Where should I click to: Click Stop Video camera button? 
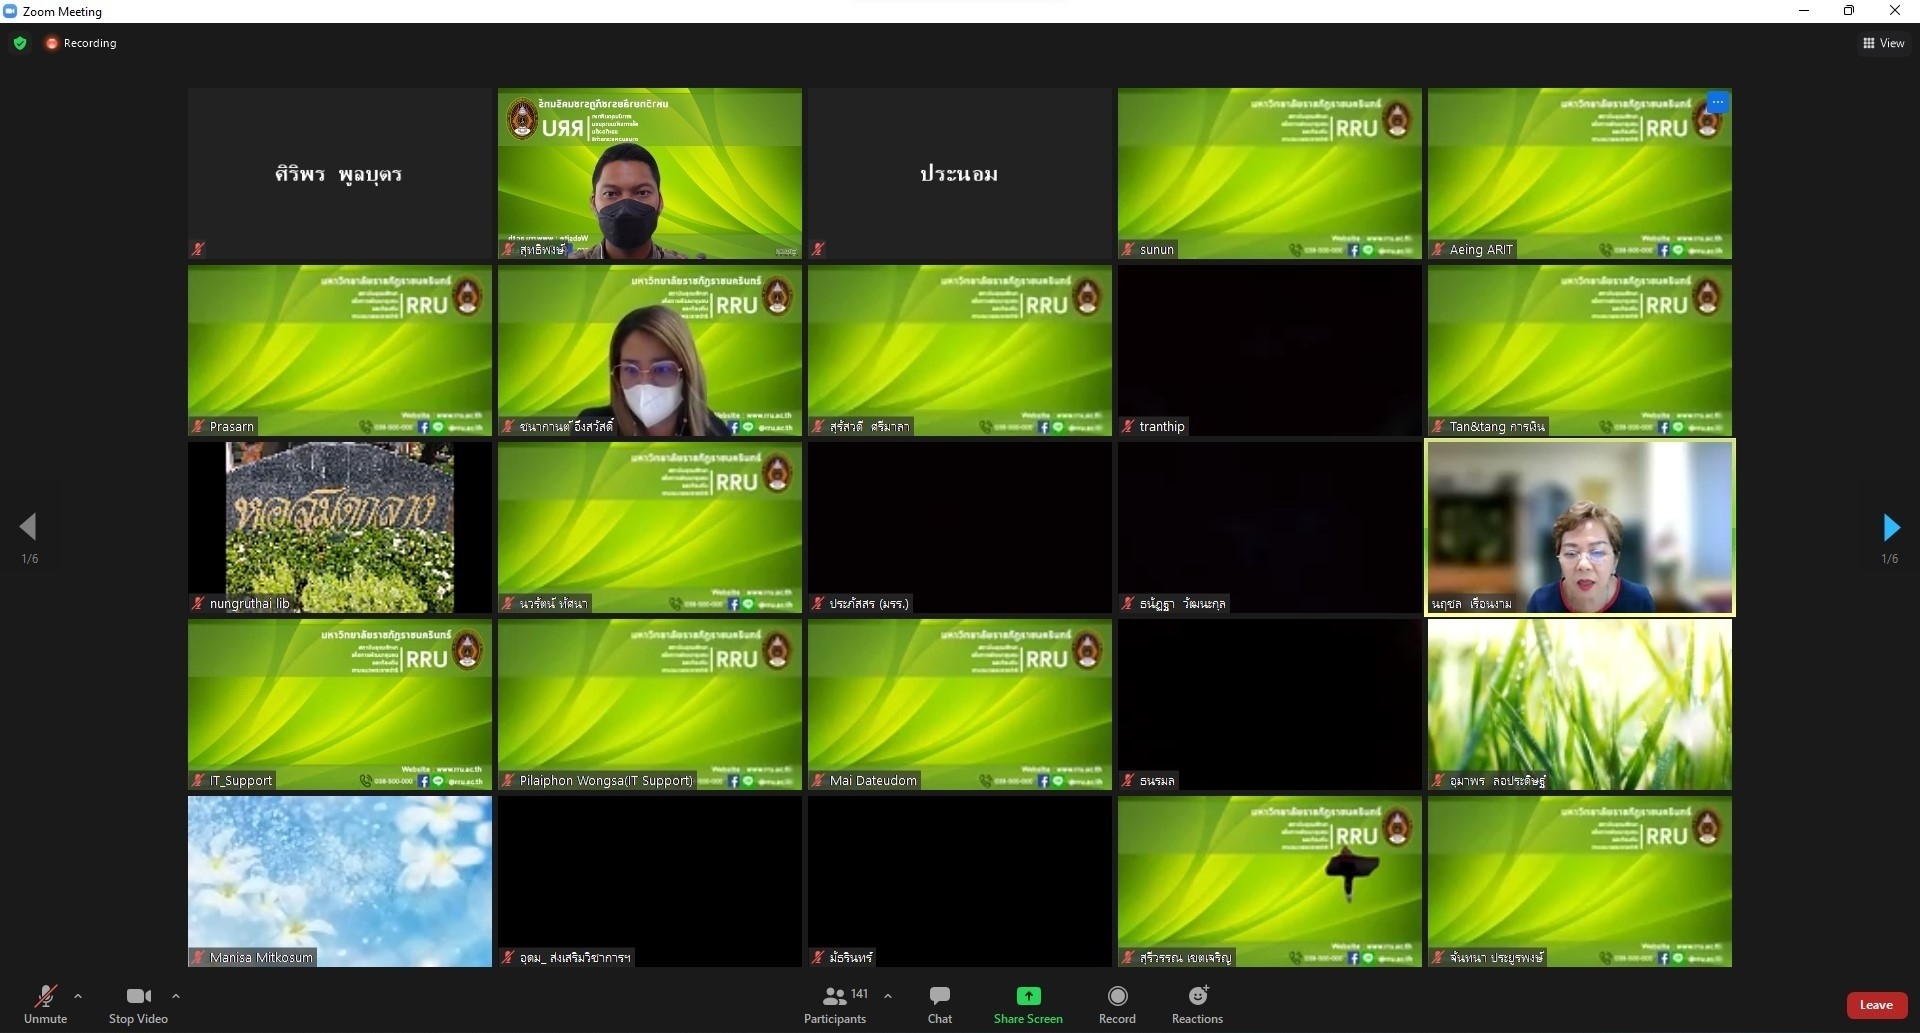(x=138, y=1004)
